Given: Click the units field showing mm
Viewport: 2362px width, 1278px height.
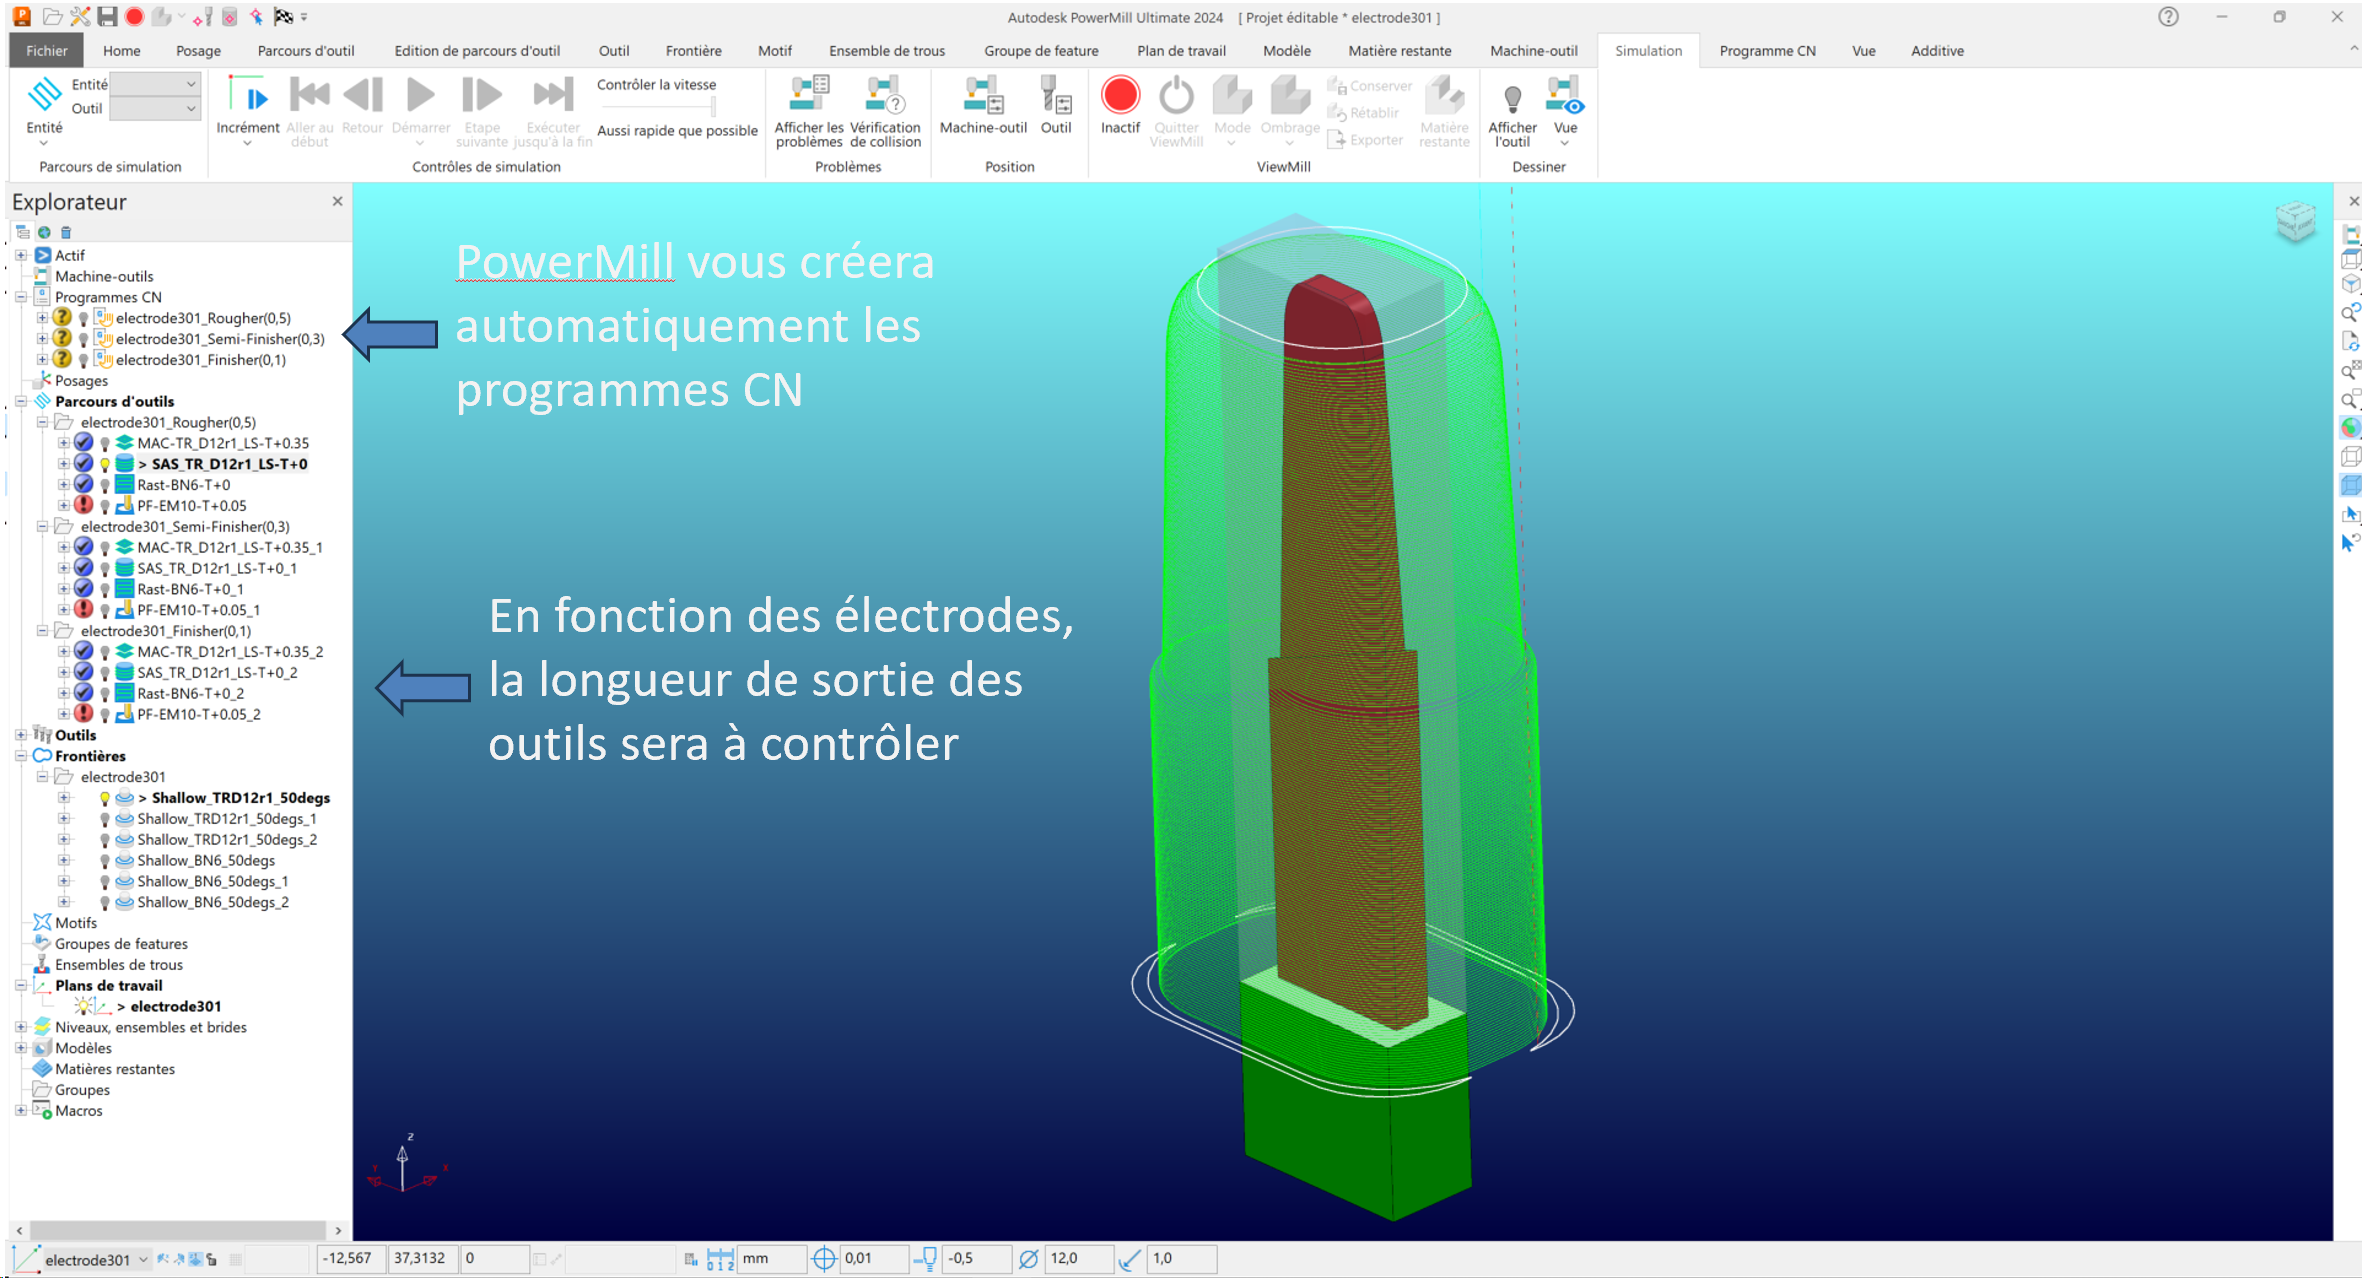Looking at the screenshot, I should click(771, 1258).
